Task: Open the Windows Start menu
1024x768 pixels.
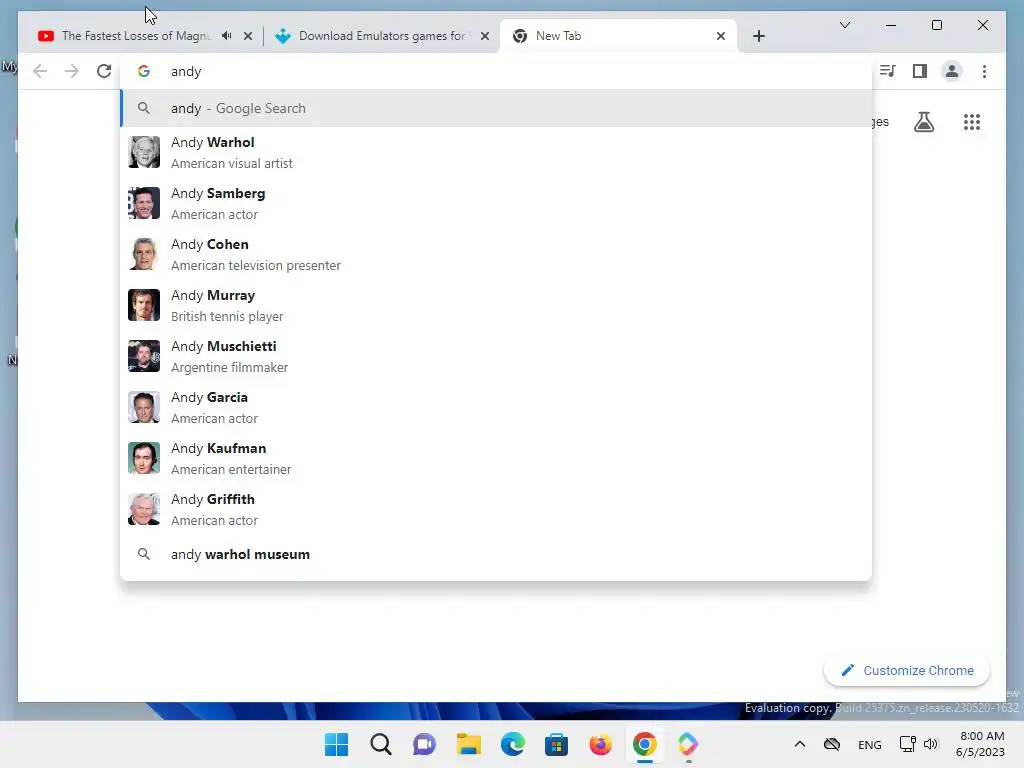Action: [336, 744]
